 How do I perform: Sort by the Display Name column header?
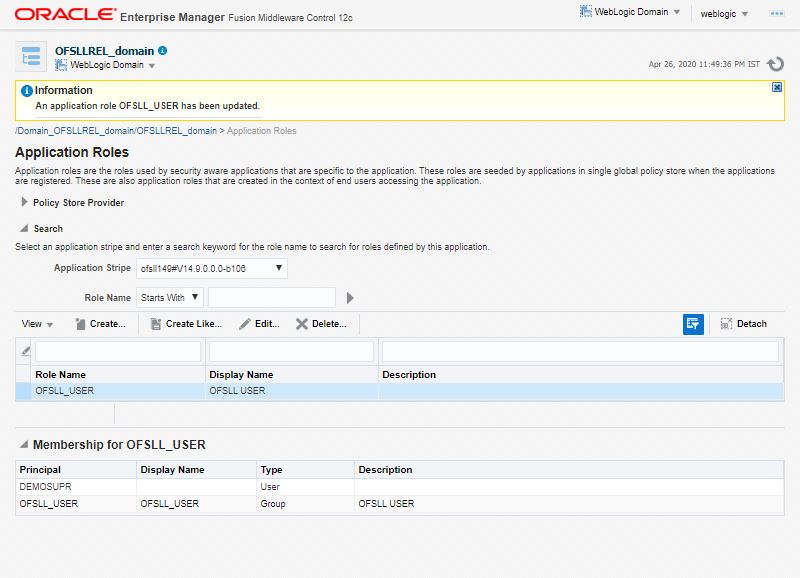click(x=241, y=374)
